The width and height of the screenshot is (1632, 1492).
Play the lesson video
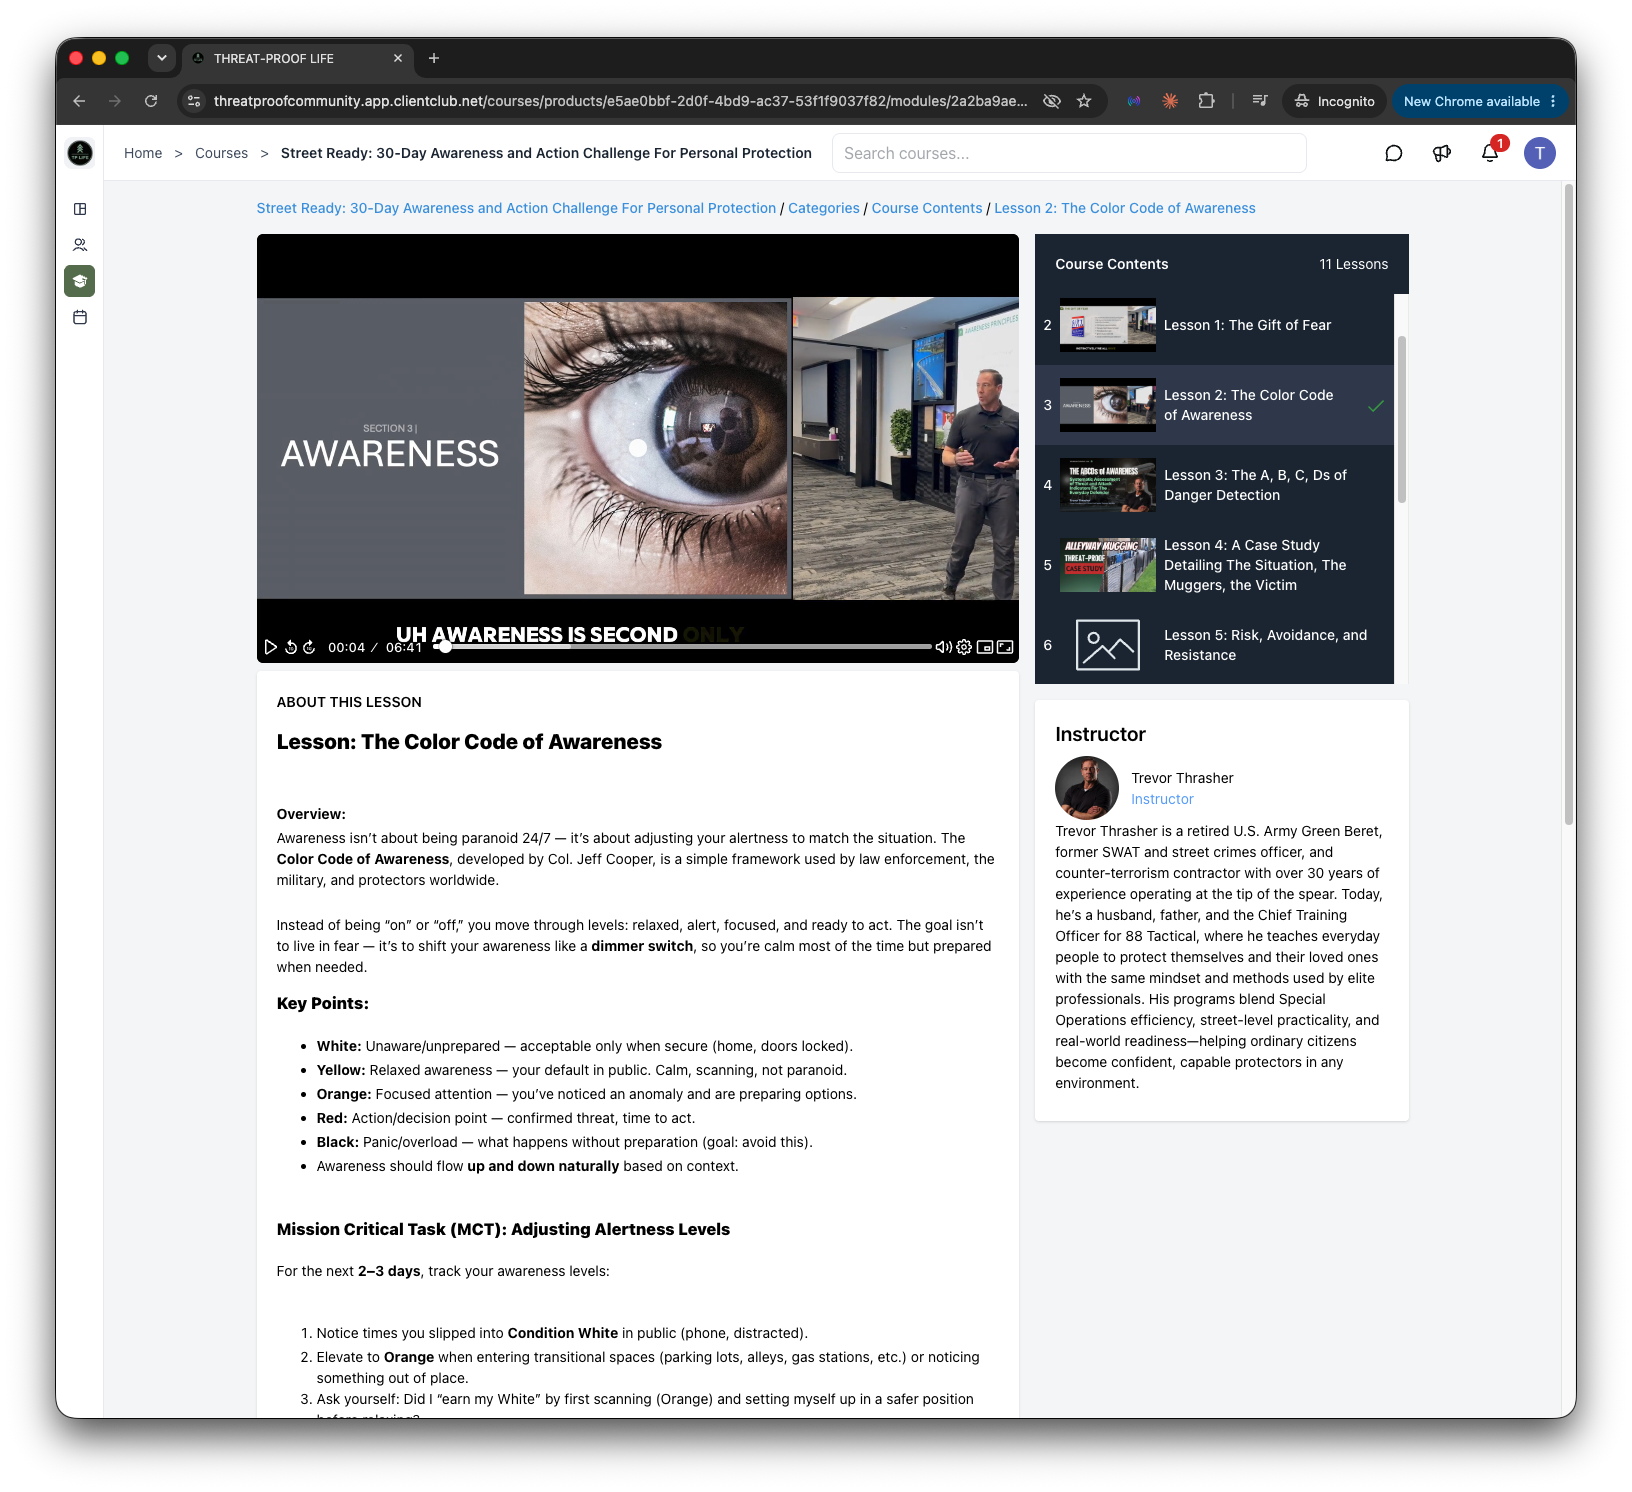pyautogui.click(x=270, y=647)
